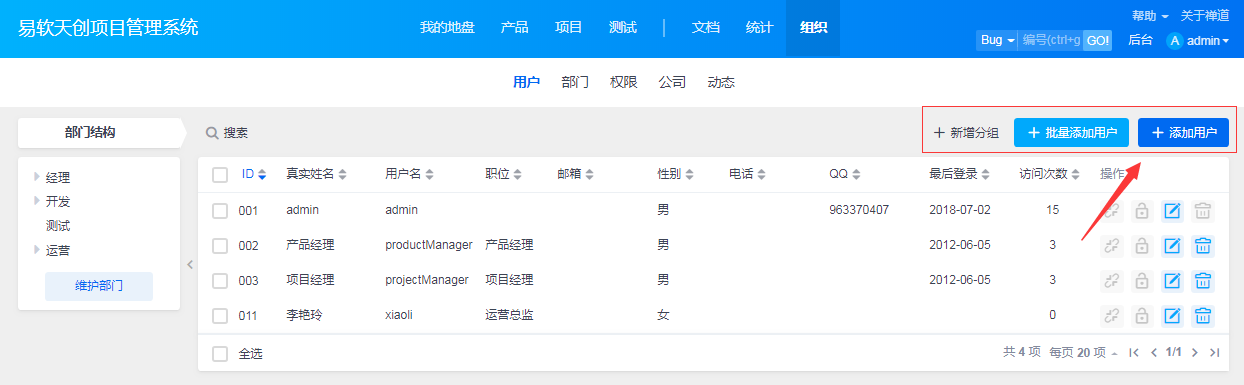The image size is (1244, 385).
Task: Open the Bug type dropdown
Action: coord(997,40)
